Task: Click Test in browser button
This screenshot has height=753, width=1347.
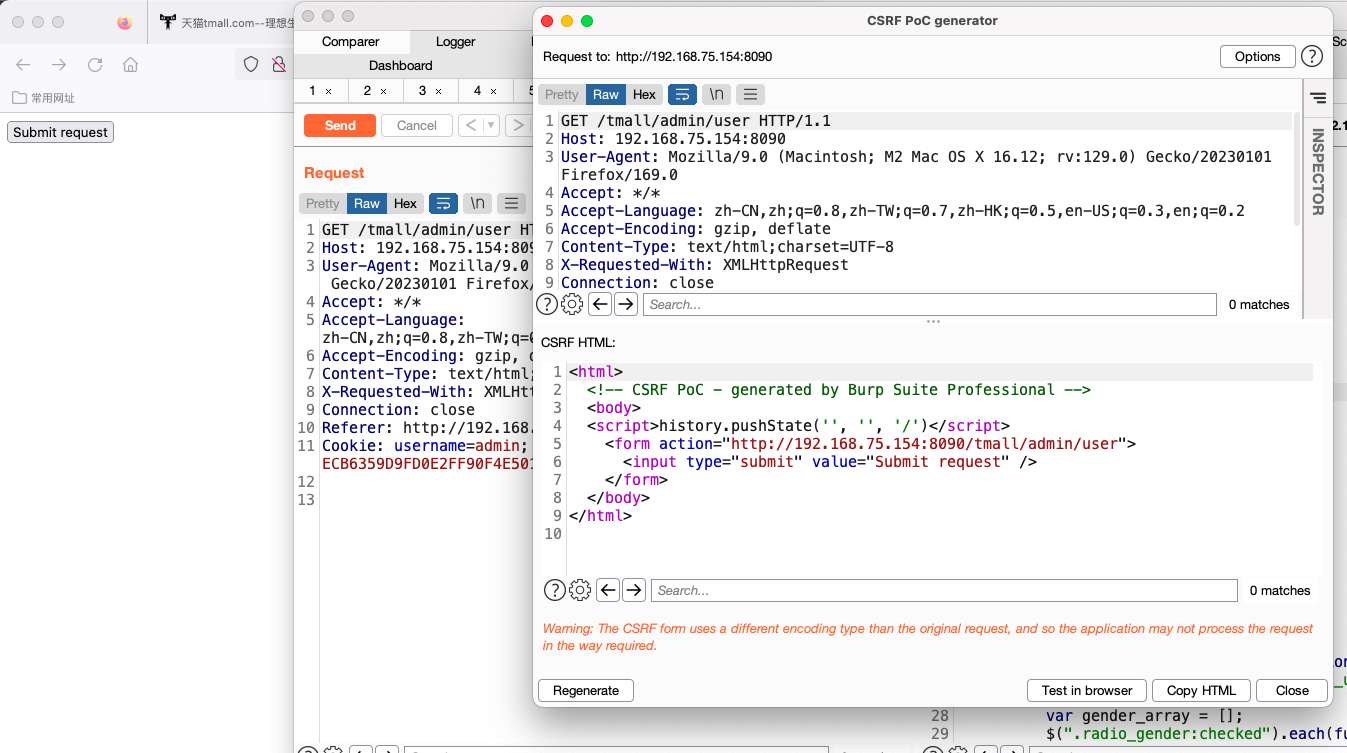Action: pos(1087,690)
